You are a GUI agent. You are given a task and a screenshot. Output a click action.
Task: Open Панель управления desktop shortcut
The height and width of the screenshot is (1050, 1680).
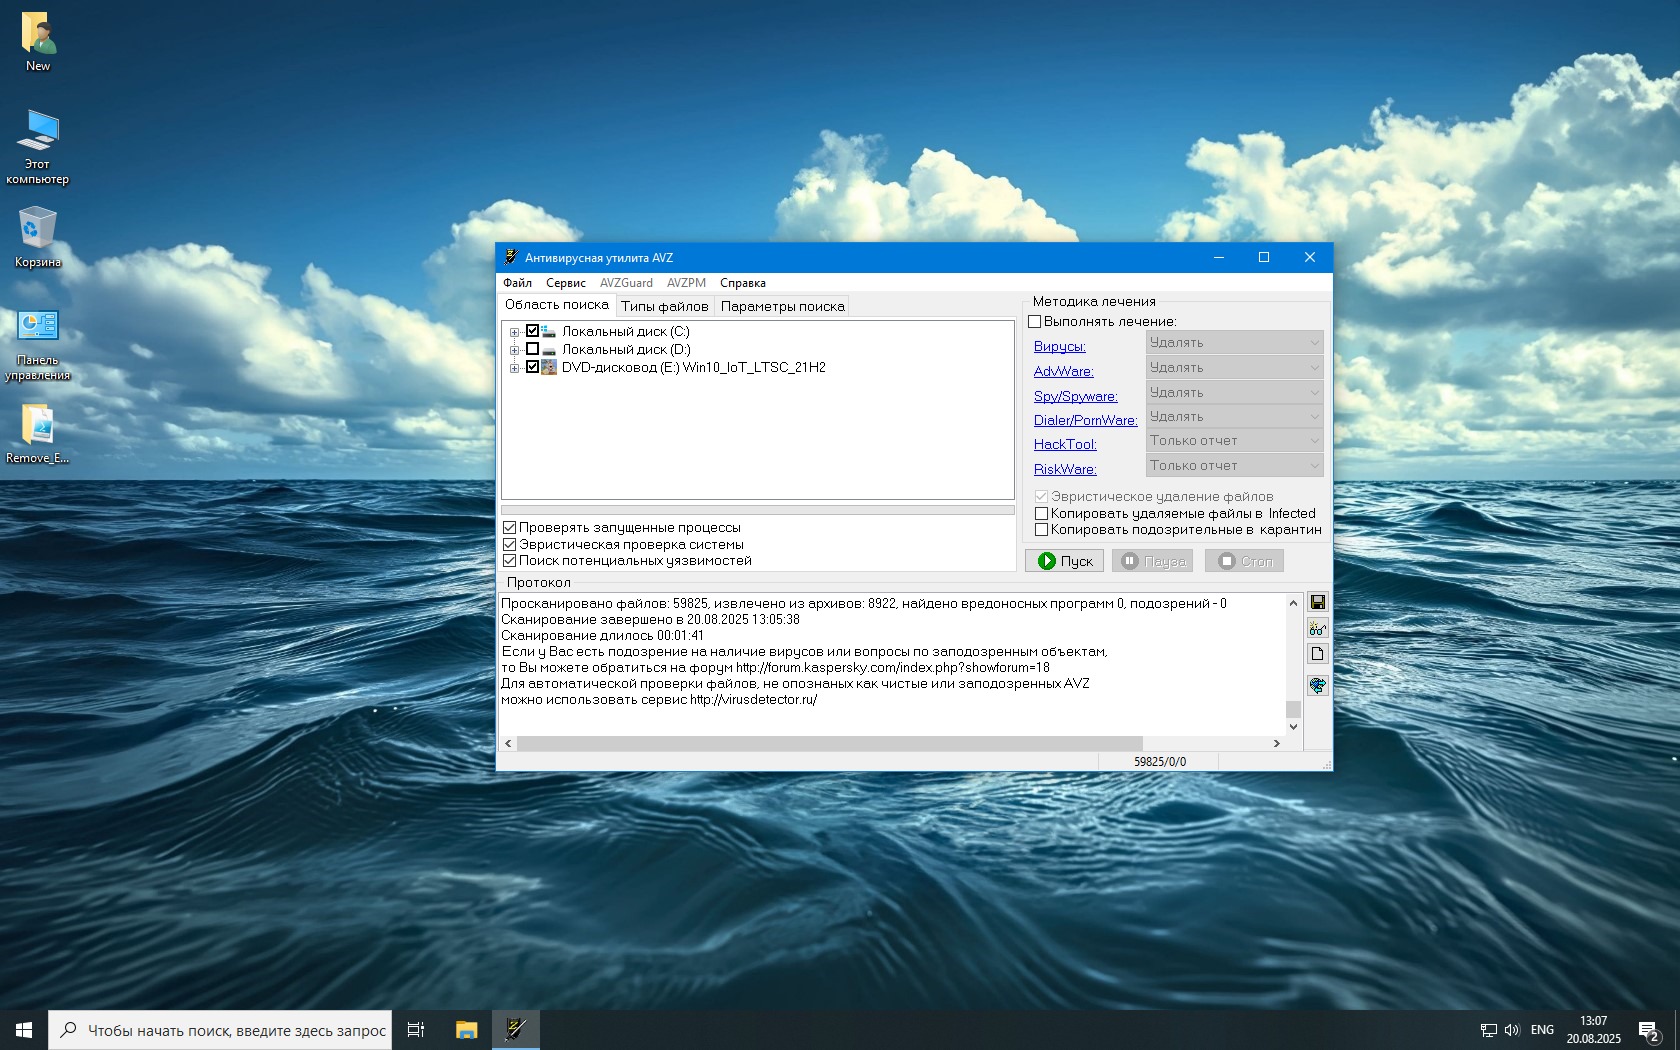point(38,340)
